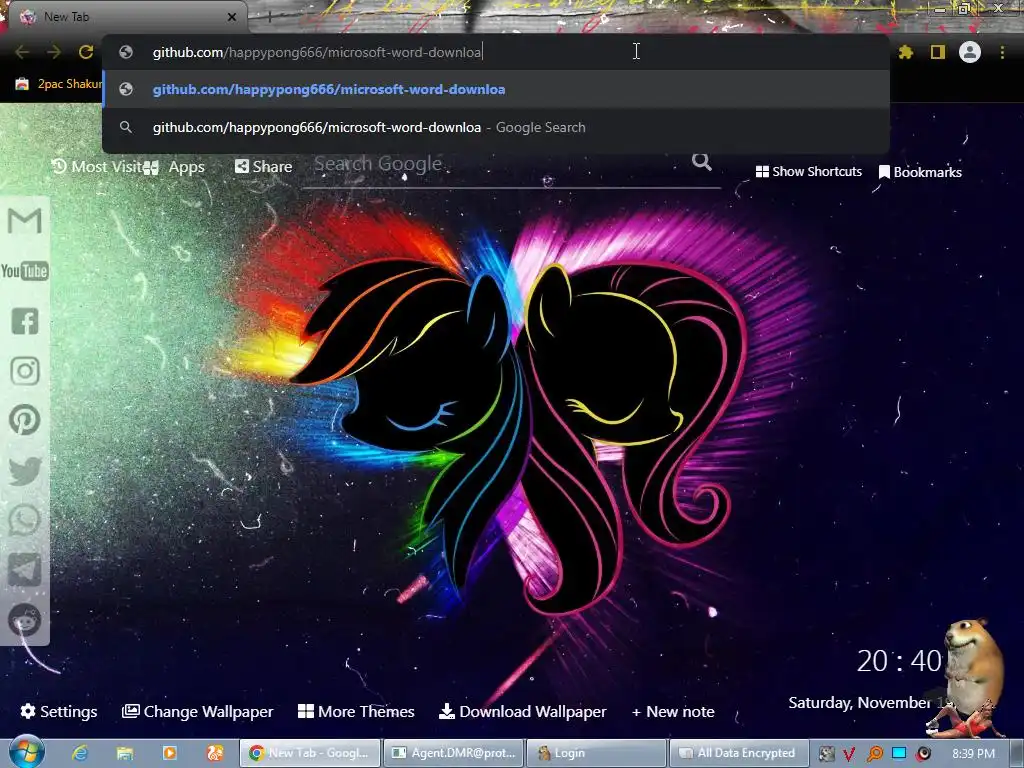Viewport: 1024px width, 768px height.
Task: Click the Search Google magnifier icon
Action: (x=701, y=161)
